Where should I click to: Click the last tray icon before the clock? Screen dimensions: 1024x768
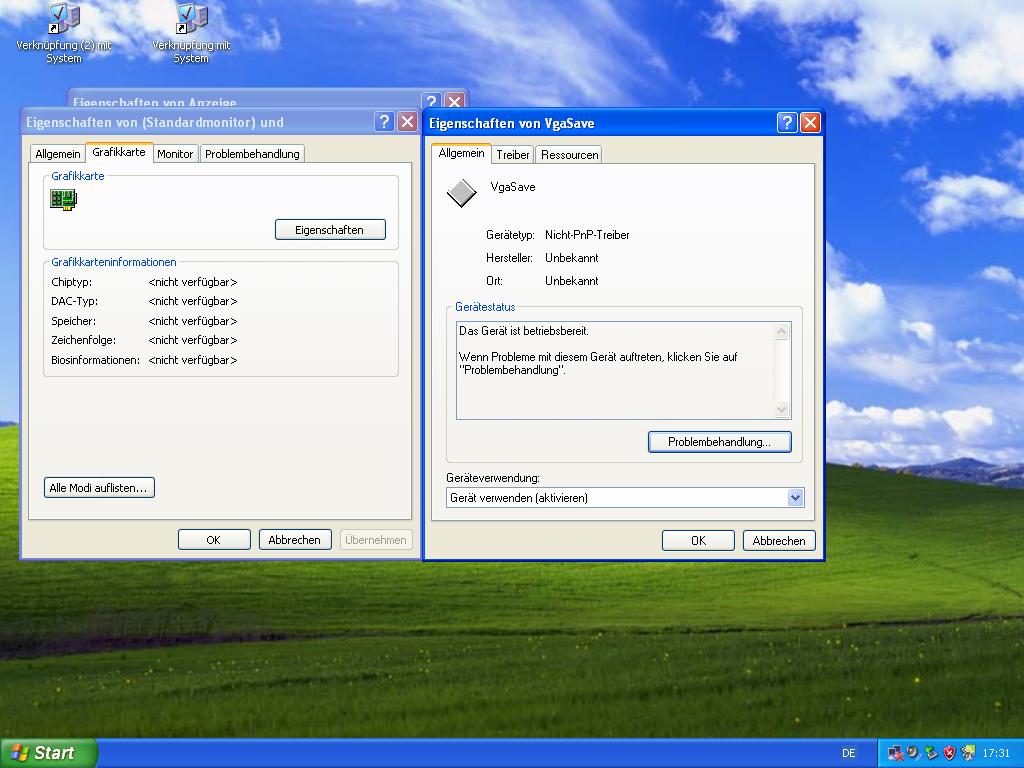coord(968,753)
